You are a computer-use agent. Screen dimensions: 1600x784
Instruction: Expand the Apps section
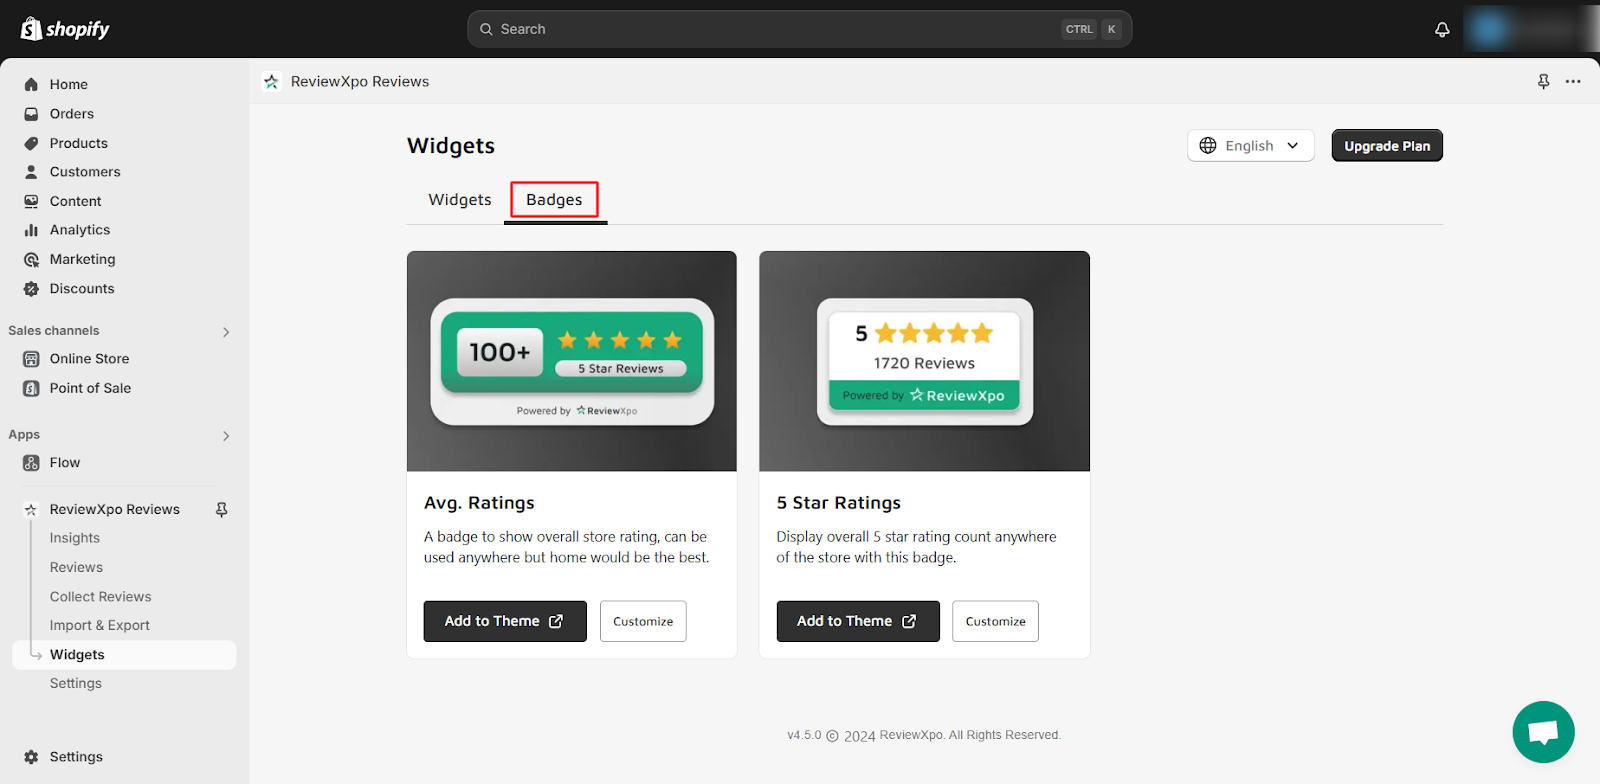pyautogui.click(x=226, y=436)
